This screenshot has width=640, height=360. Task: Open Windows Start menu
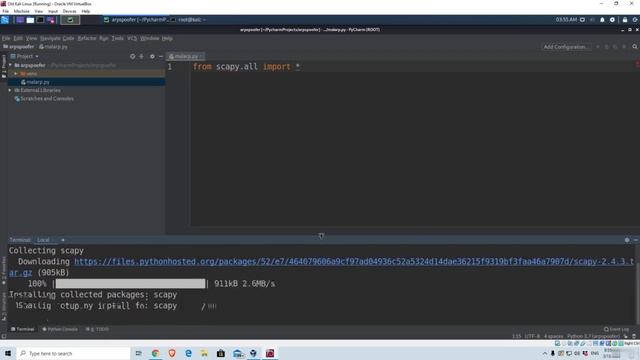[8, 353]
